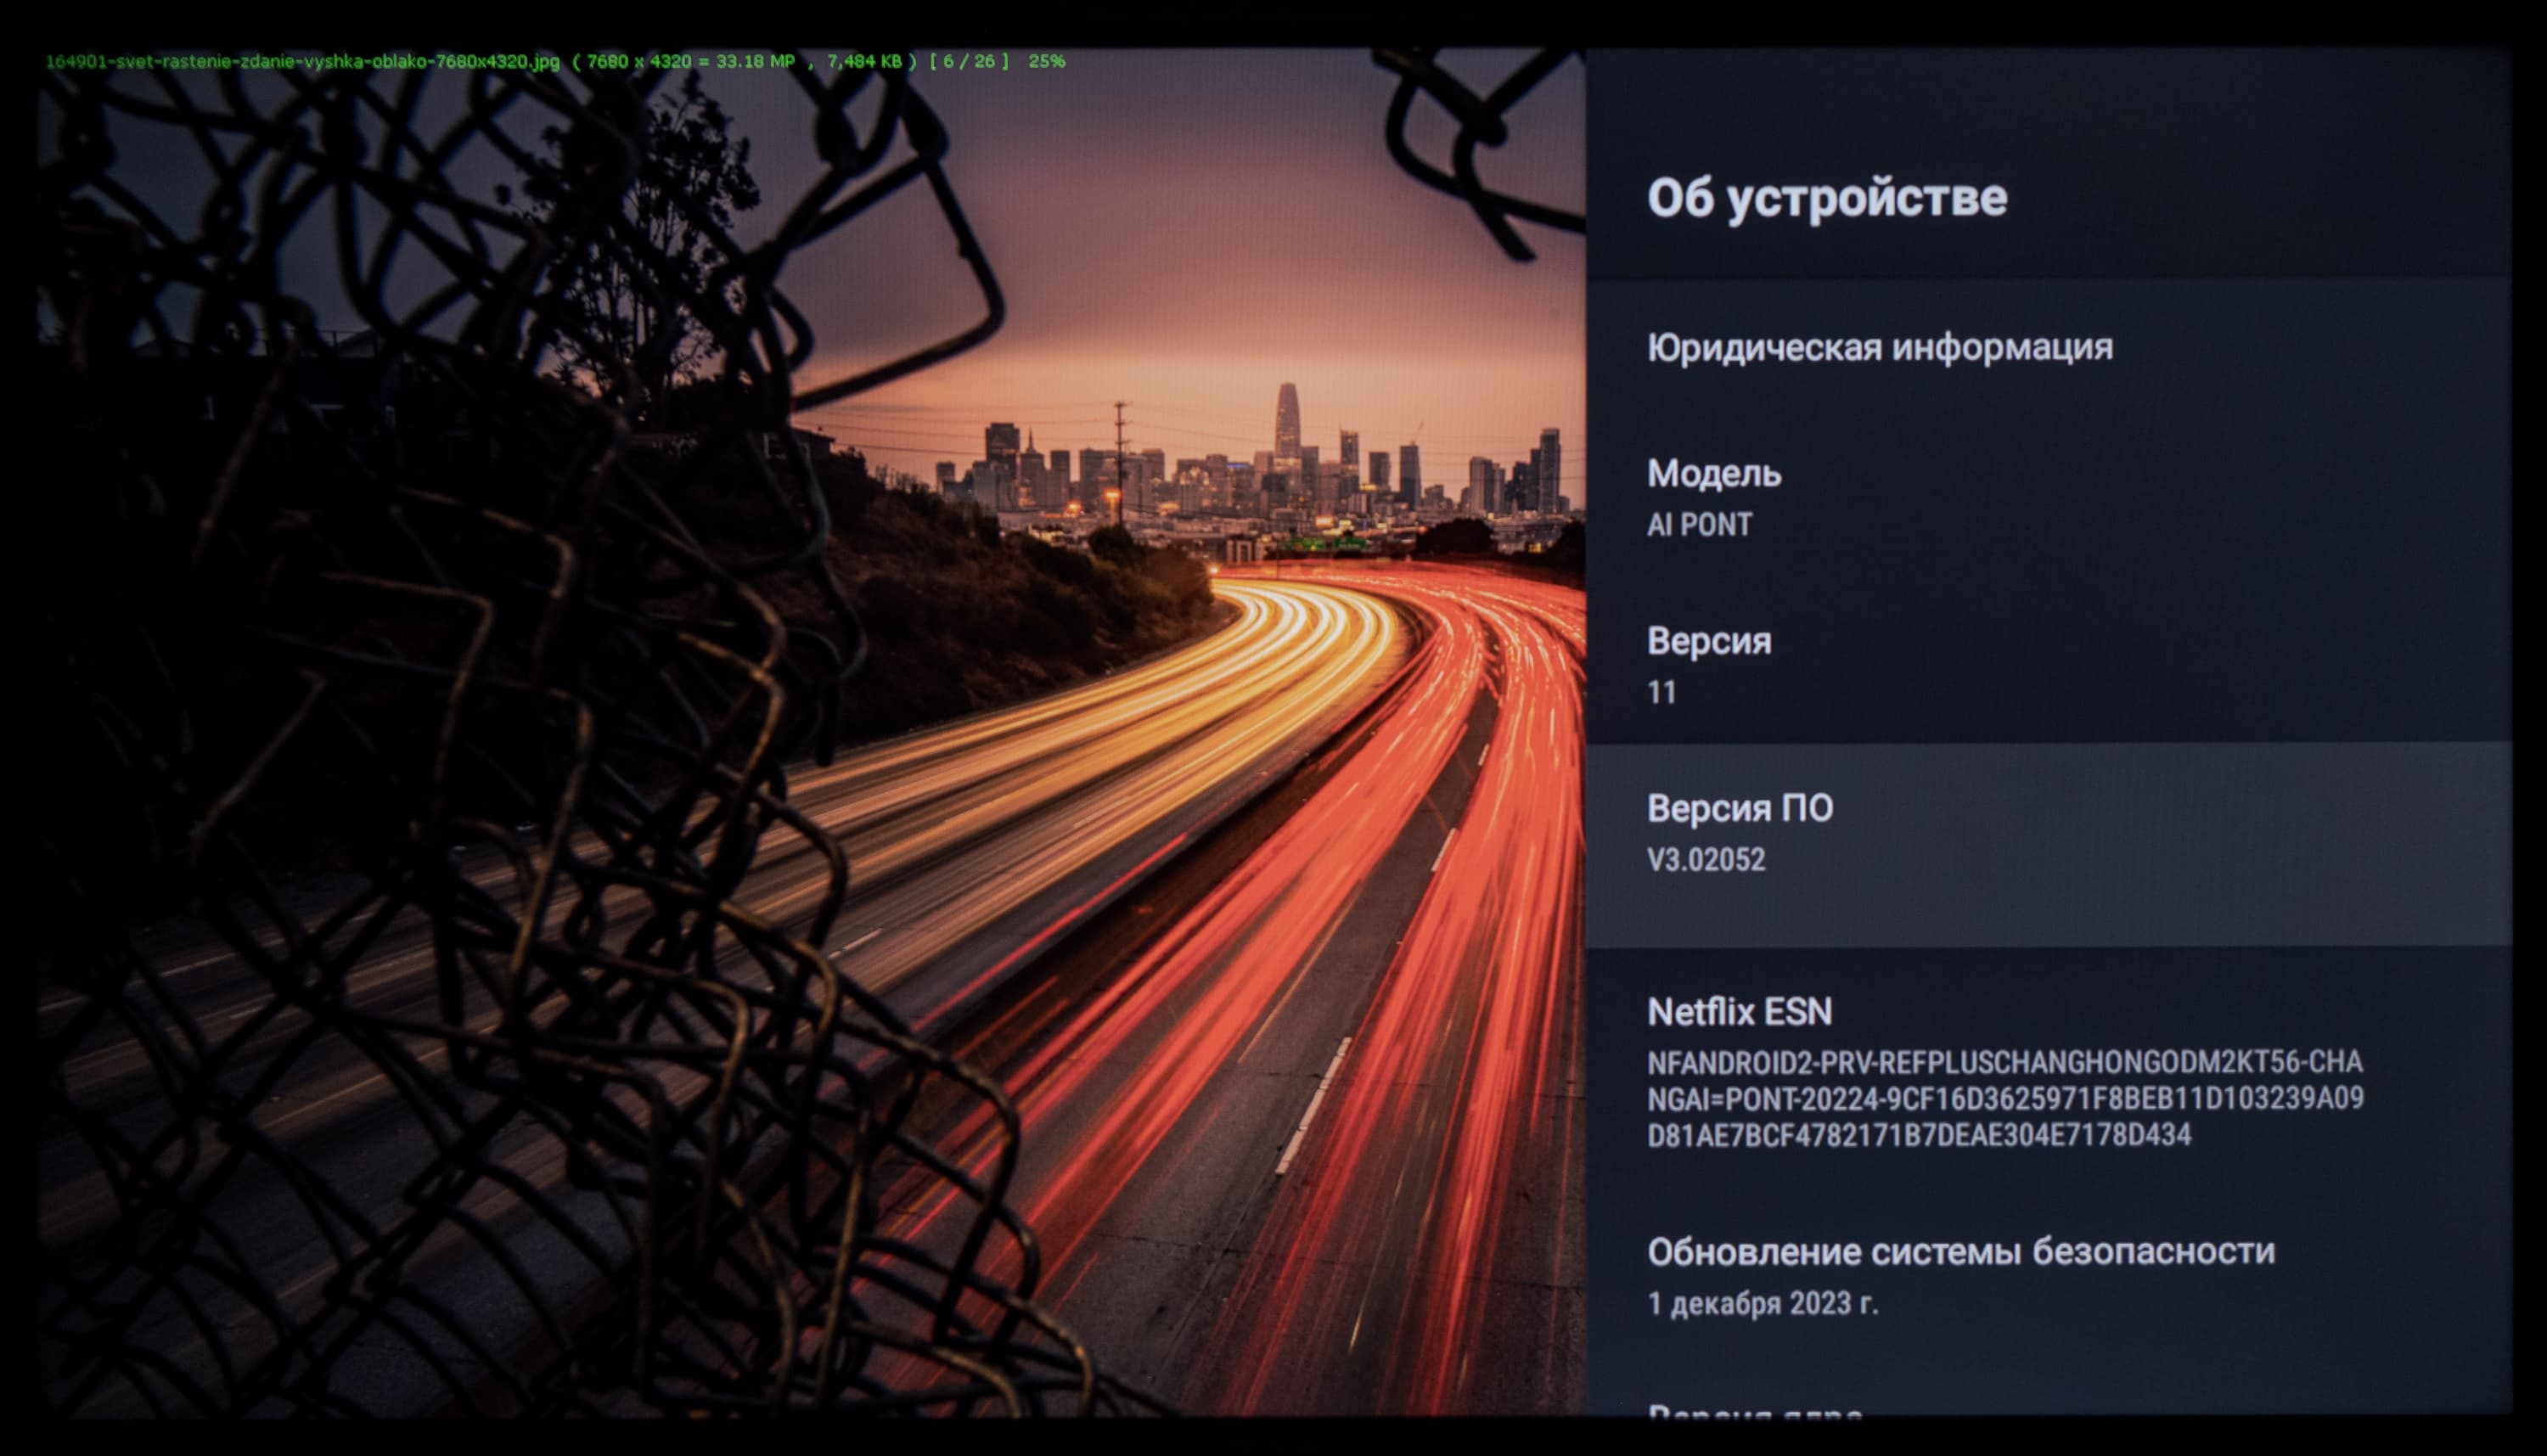This screenshot has width=2547, height=1456.
Task: Click the 7,484 KB file size text
Action: [864, 61]
